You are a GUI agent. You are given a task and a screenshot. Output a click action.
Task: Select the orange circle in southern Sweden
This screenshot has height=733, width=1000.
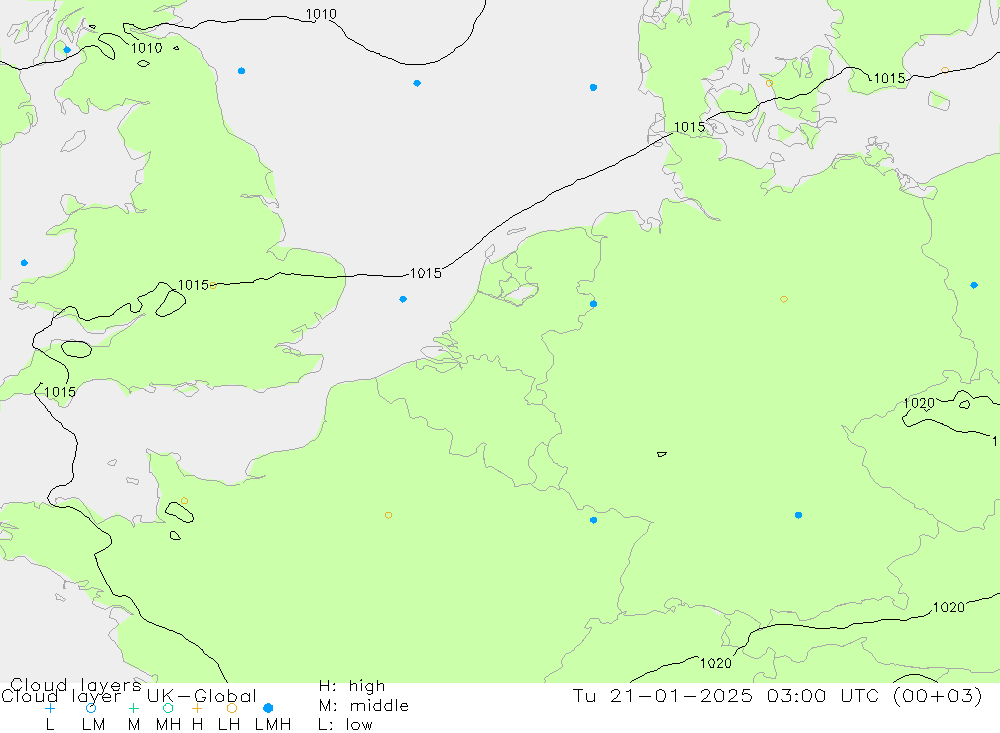[945, 70]
